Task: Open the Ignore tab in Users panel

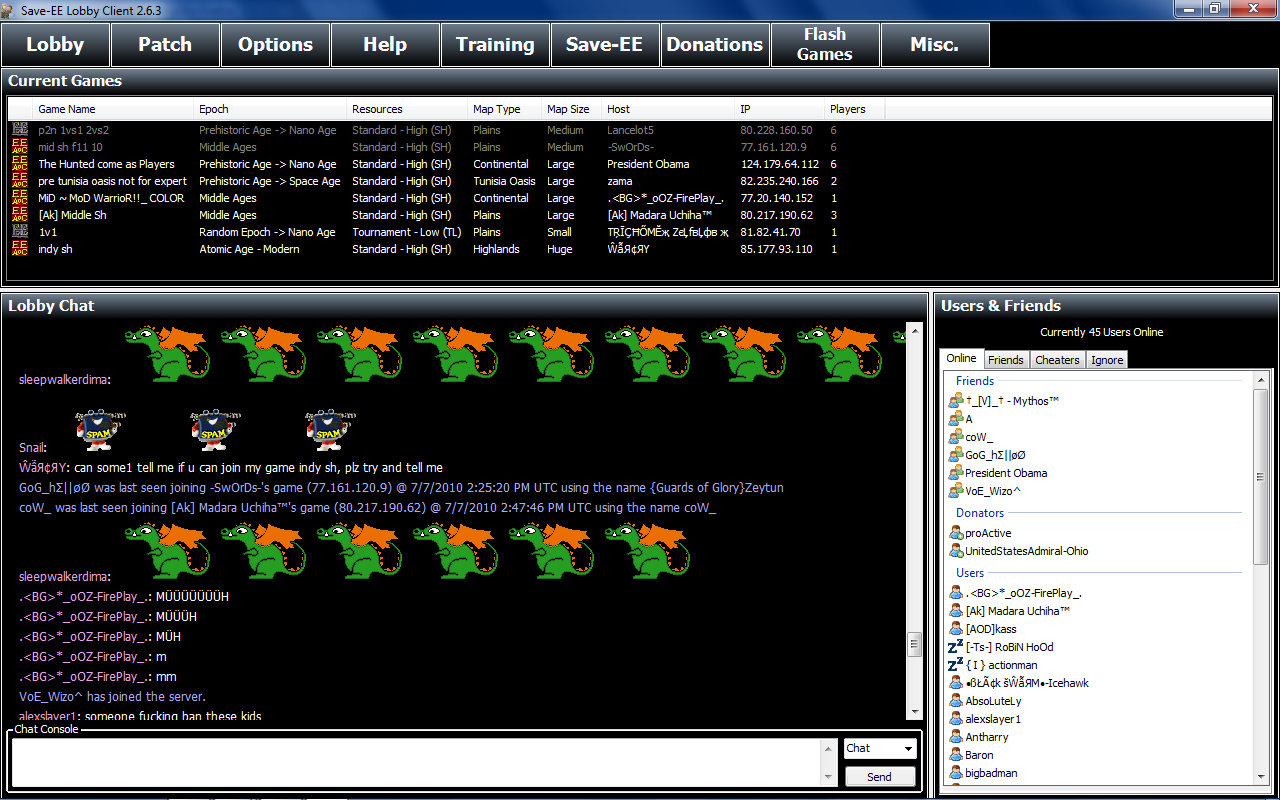Action: pos(1107,360)
